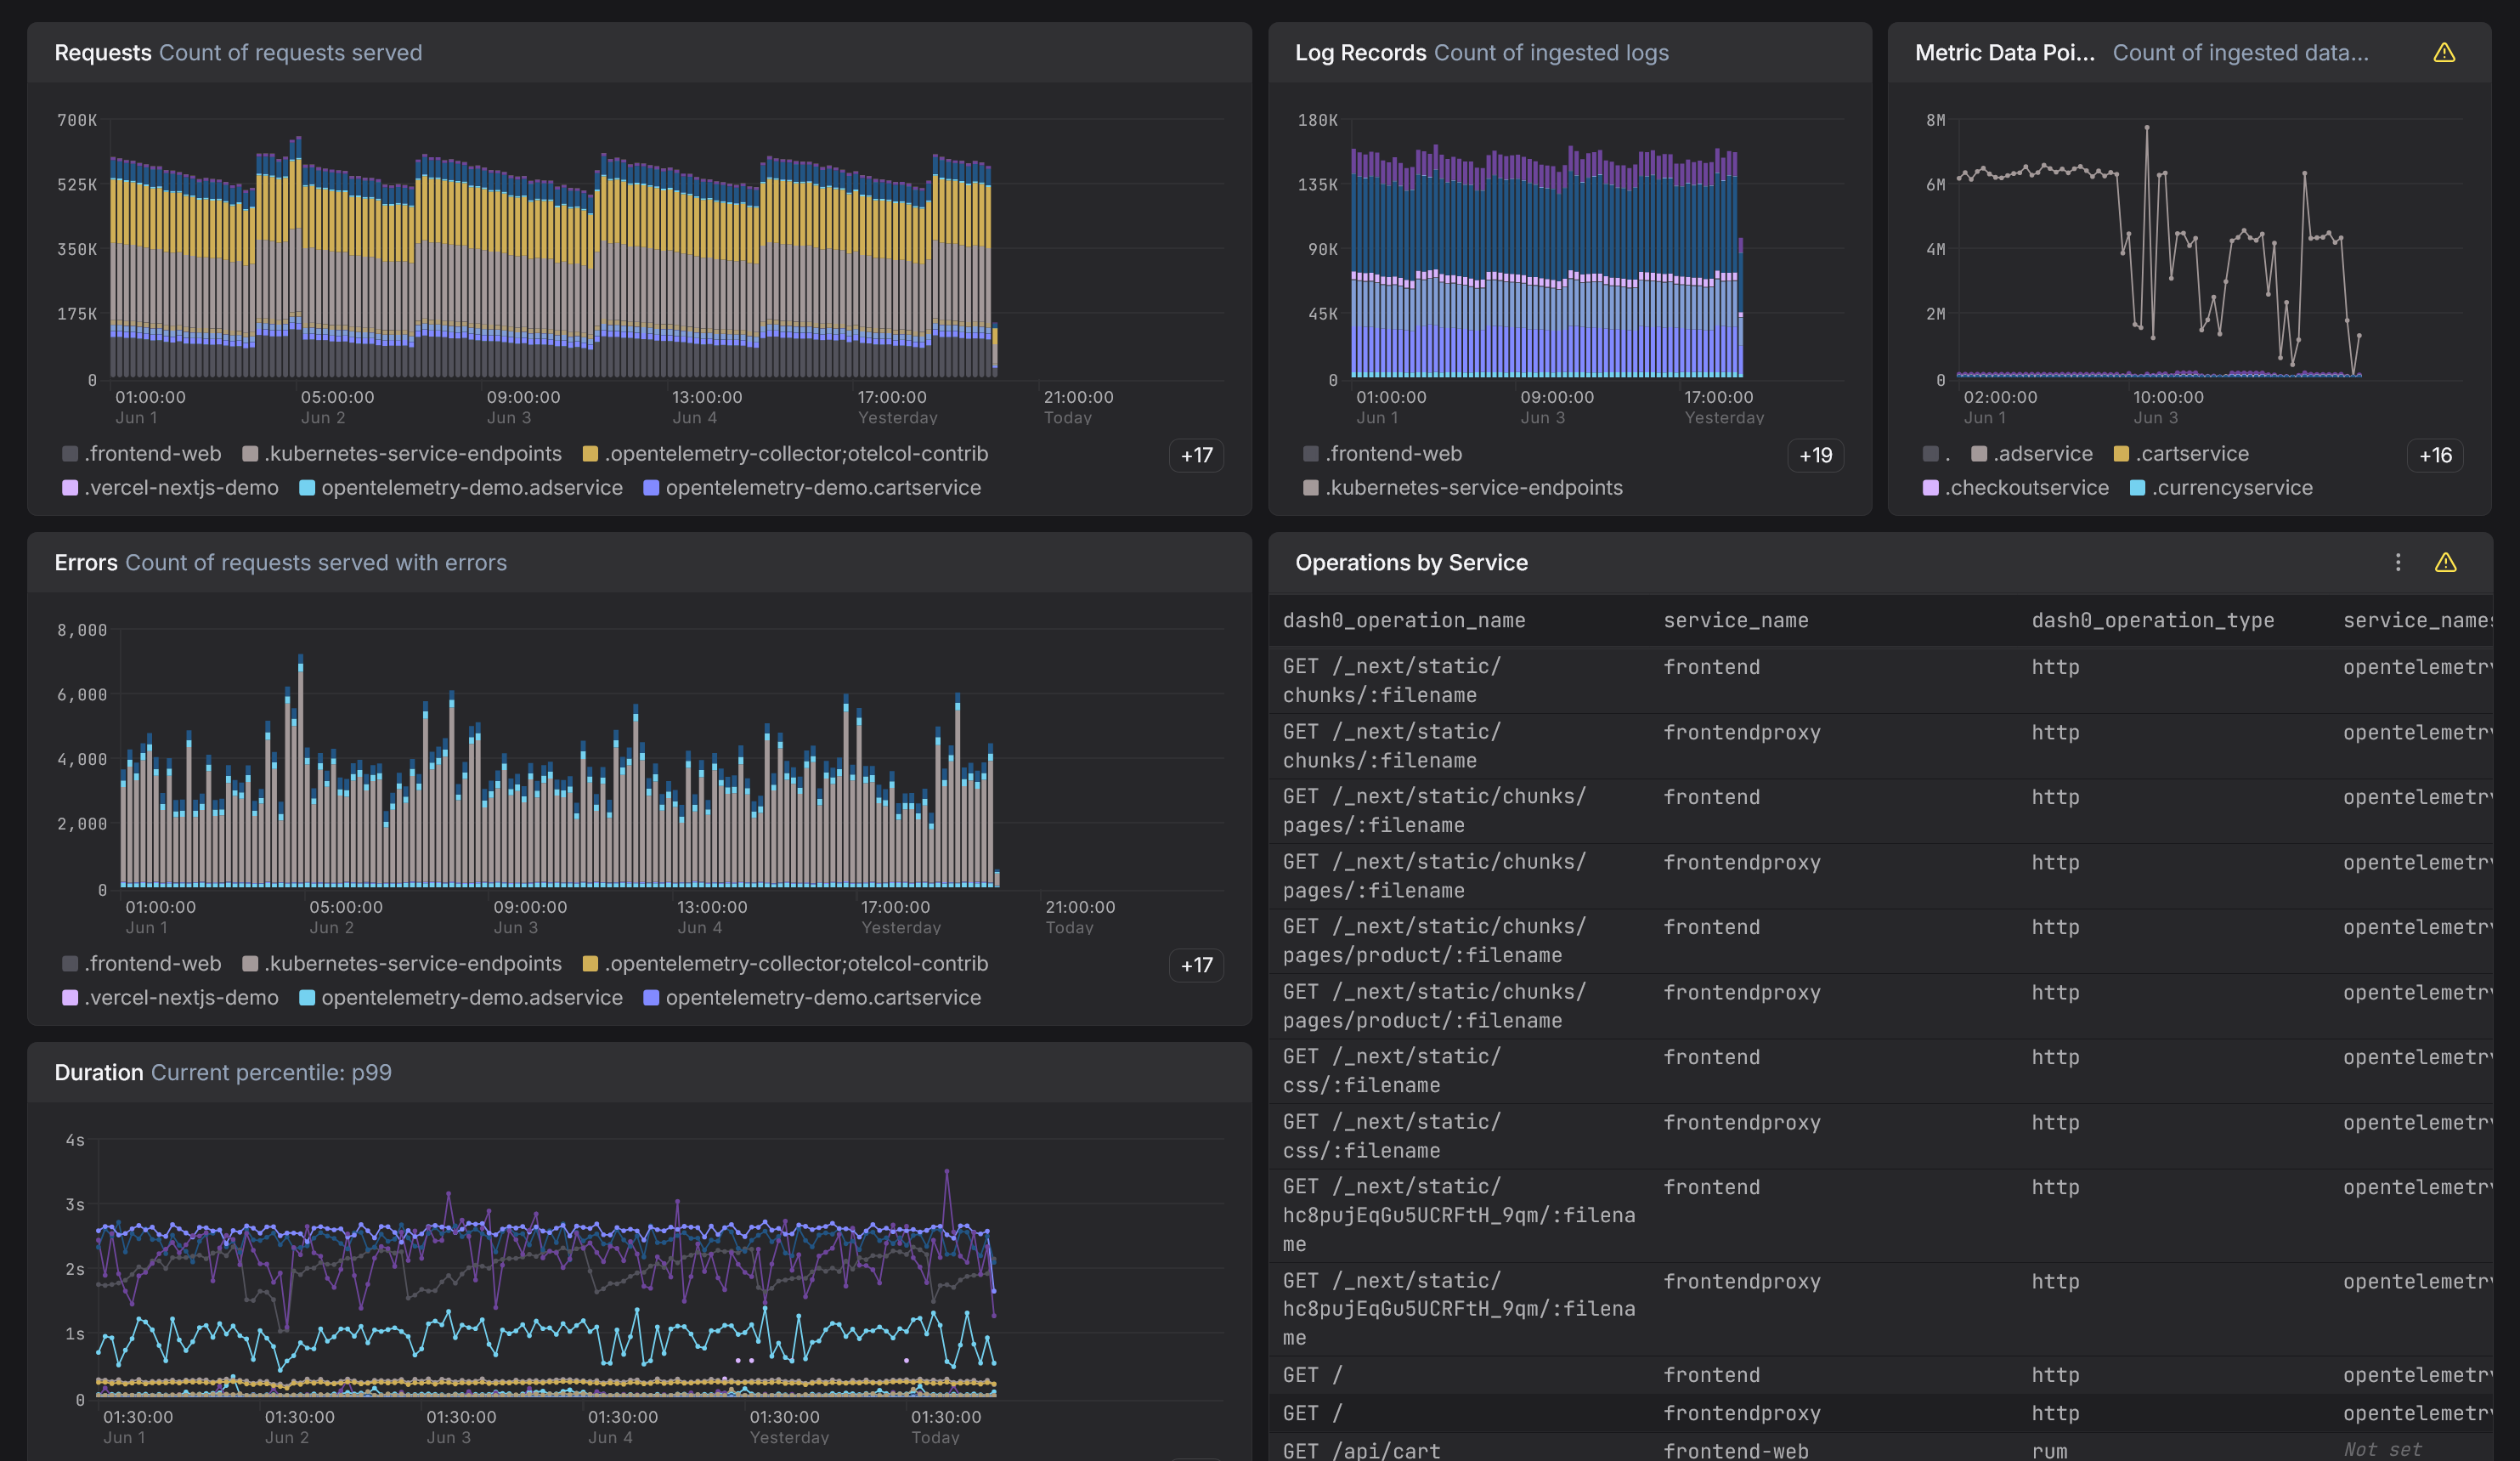Expand +17 hidden series in Errors legend
The height and width of the screenshot is (1461, 2520).
coord(1196,966)
